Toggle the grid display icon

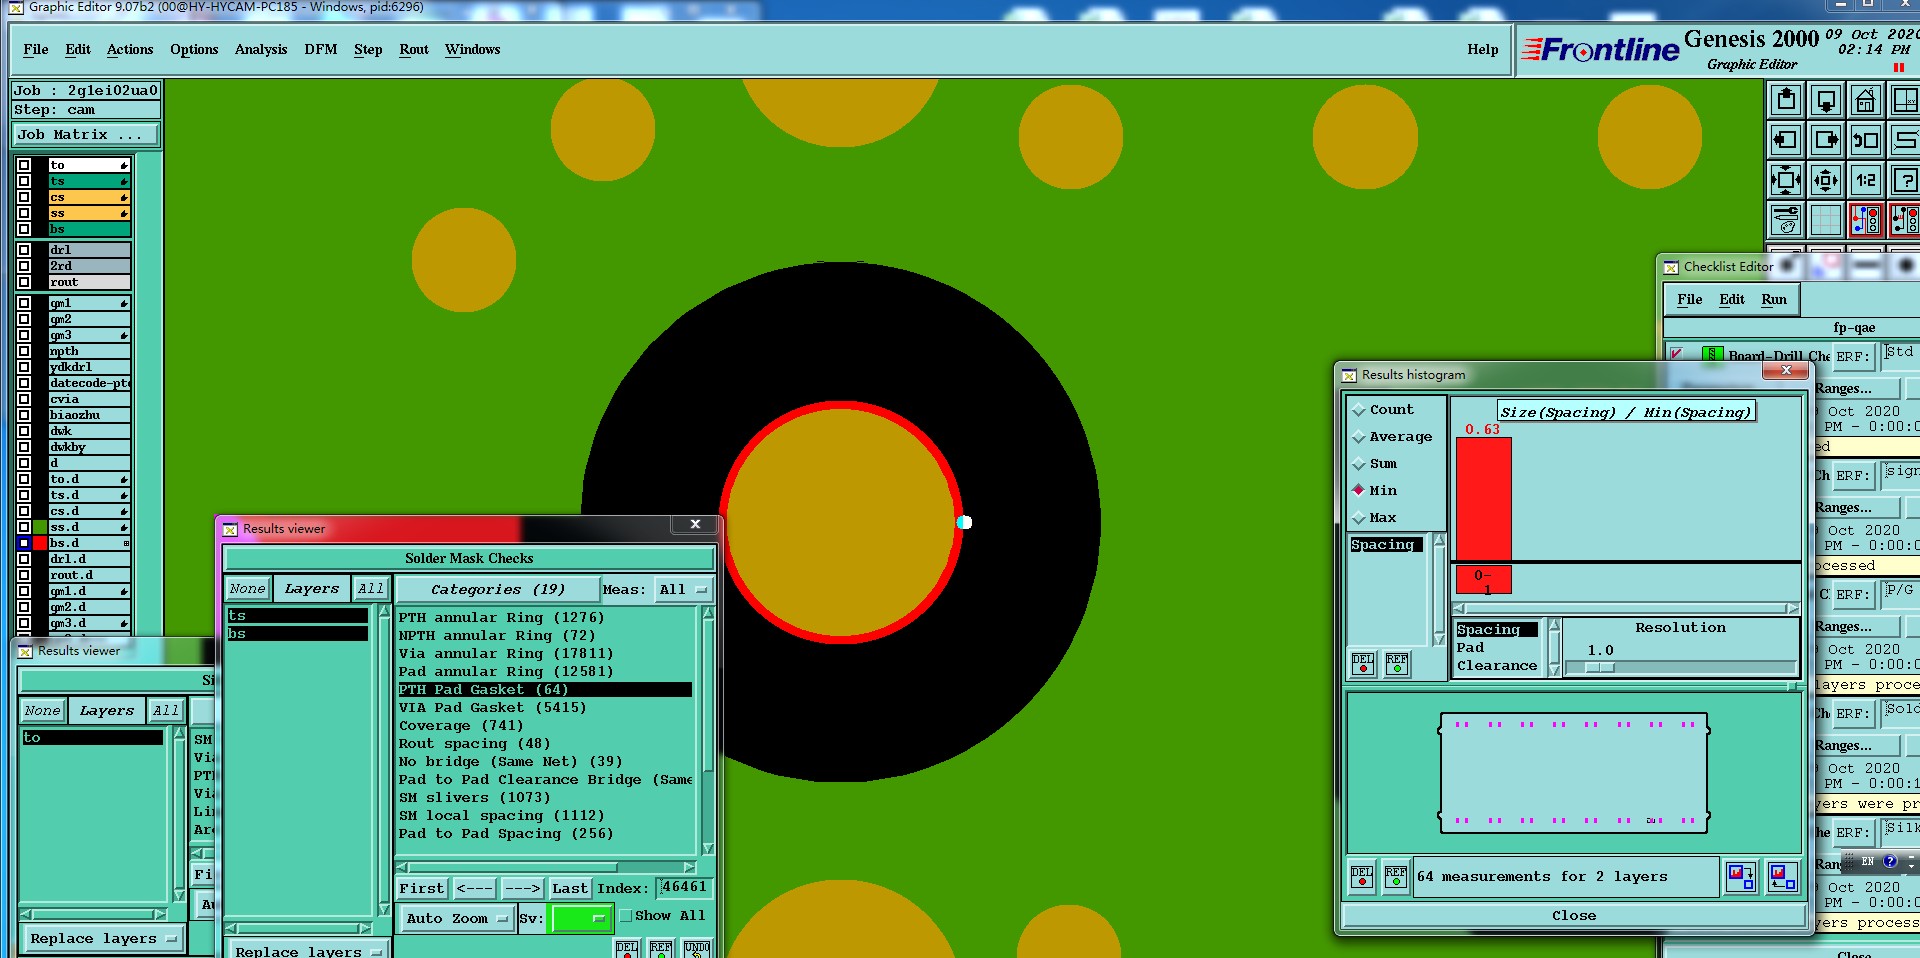(x=1826, y=220)
